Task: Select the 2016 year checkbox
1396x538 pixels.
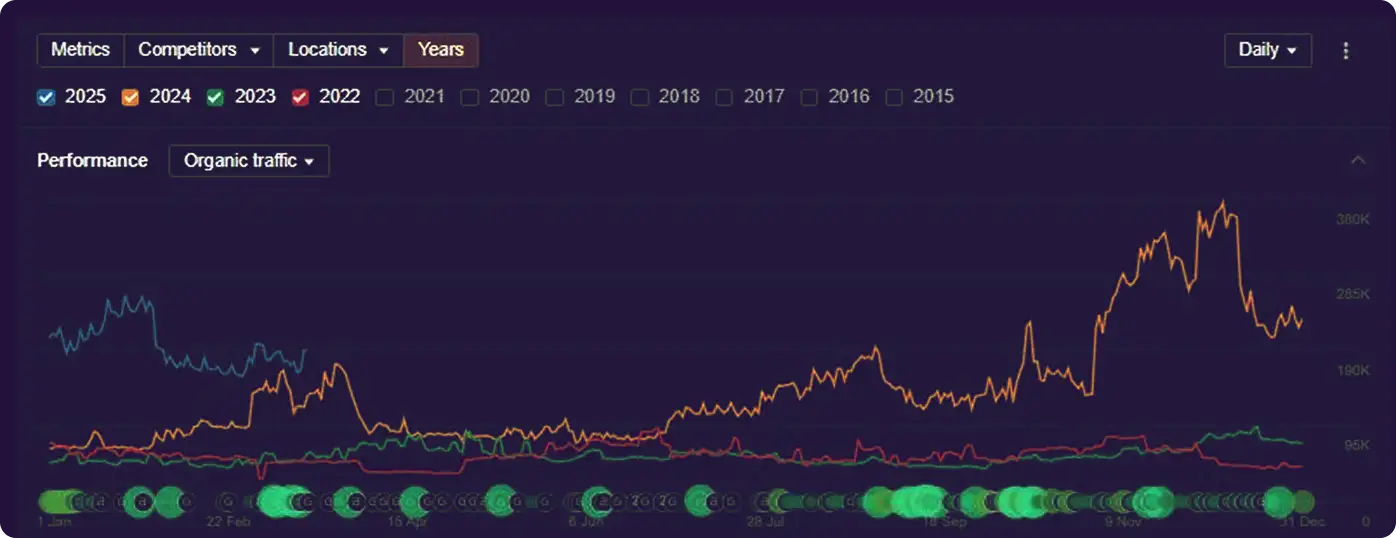Action: [x=810, y=97]
